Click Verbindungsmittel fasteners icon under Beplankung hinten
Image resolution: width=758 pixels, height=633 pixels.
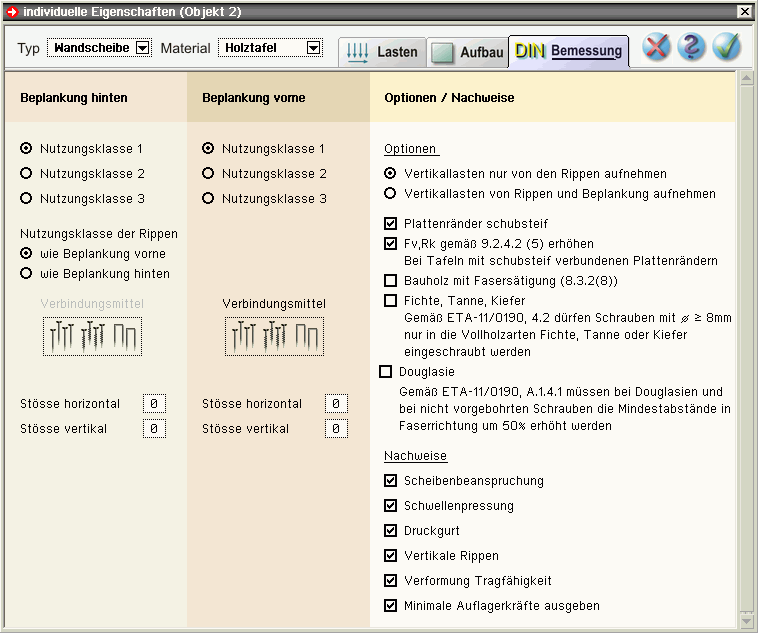92,337
